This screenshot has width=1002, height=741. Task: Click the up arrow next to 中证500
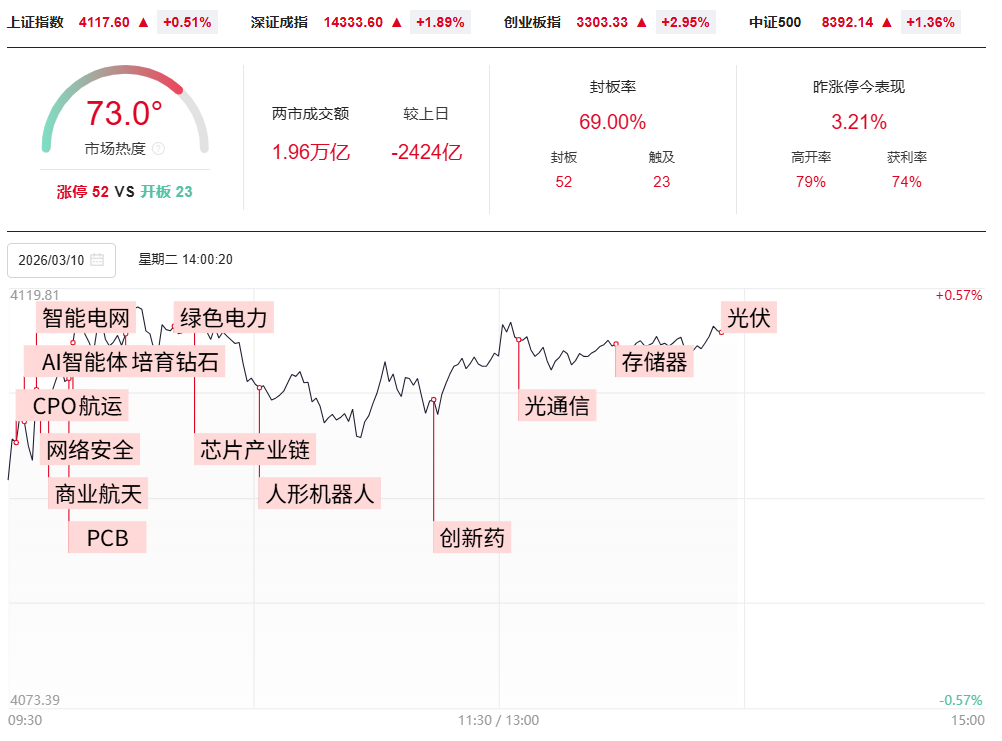(x=887, y=22)
